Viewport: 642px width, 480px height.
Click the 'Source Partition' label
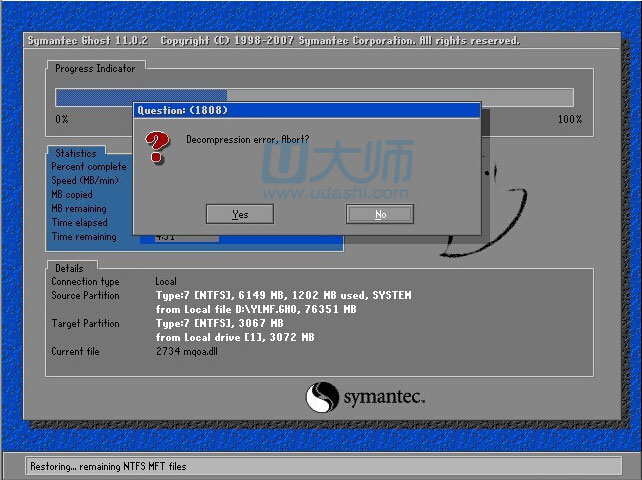85,295
